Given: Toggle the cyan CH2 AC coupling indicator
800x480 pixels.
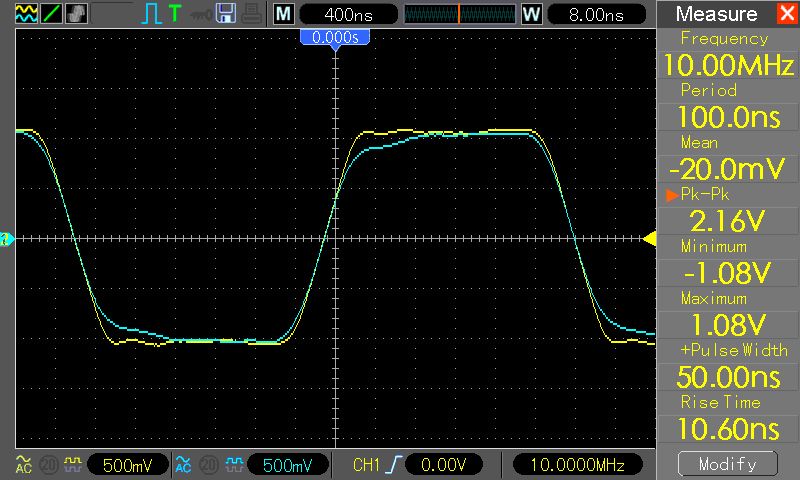Looking at the screenshot, I should click(182, 465).
